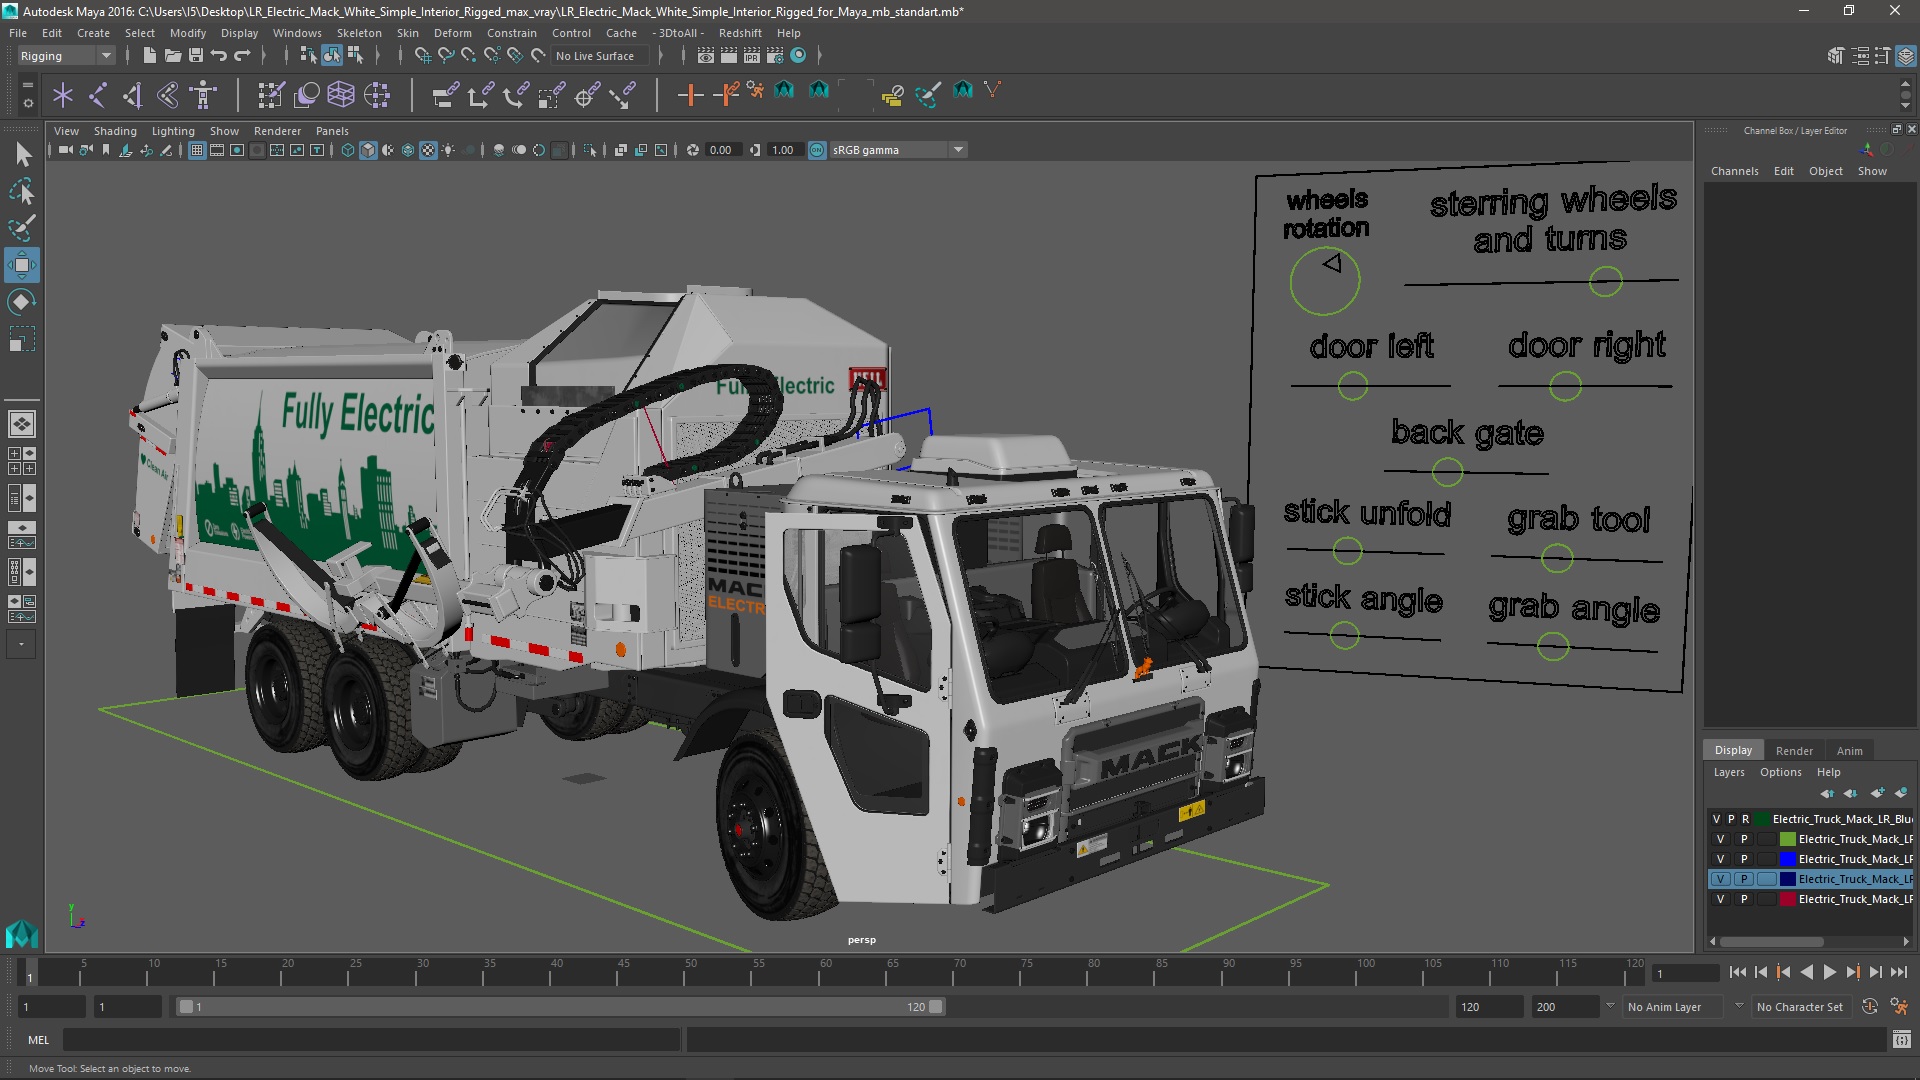Open the shelf options gear menu
Screen dimensions: 1920x1080
click(x=27, y=103)
